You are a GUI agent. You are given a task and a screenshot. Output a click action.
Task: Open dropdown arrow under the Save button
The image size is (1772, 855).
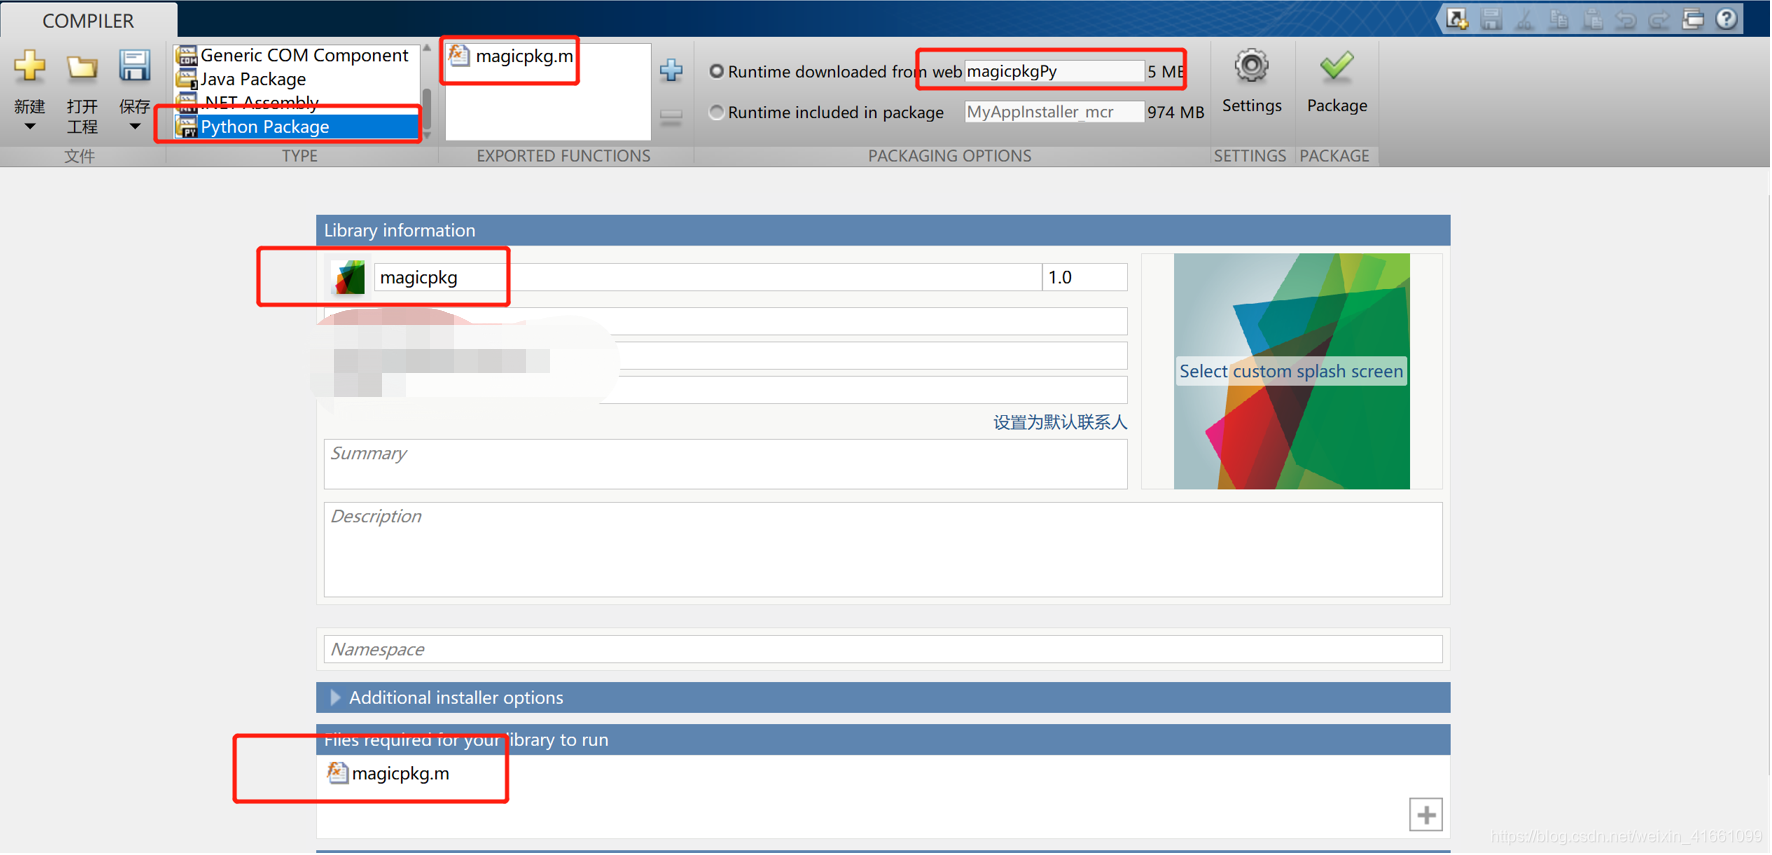134,127
